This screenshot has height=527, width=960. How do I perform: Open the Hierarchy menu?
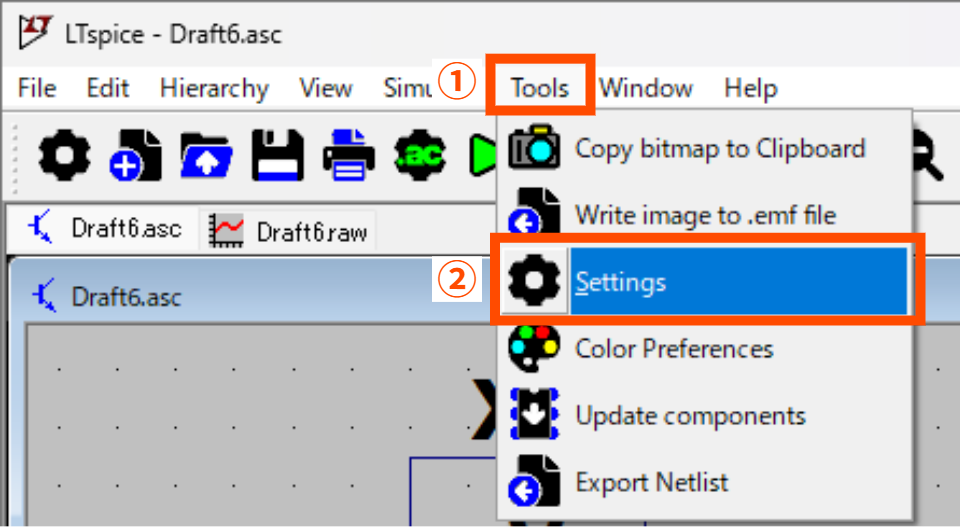[214, 88]
